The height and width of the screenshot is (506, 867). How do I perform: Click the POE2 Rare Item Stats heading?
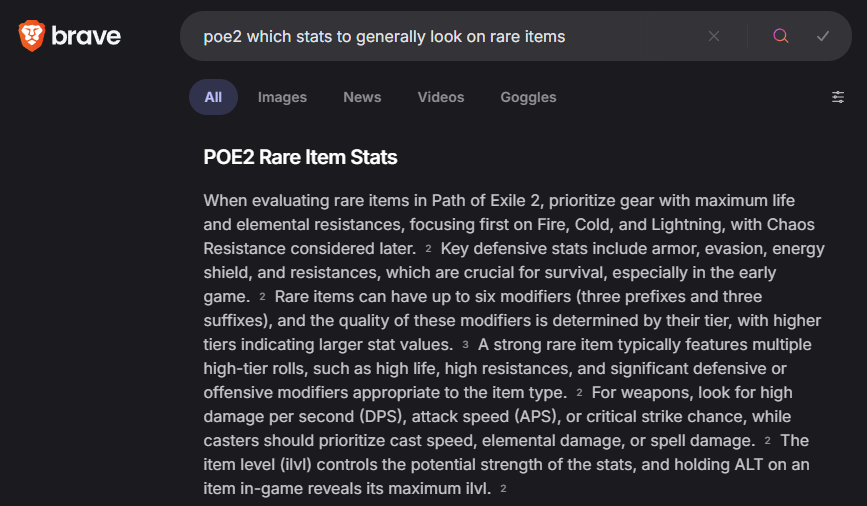pyautogui.click(x=300, y=157)
